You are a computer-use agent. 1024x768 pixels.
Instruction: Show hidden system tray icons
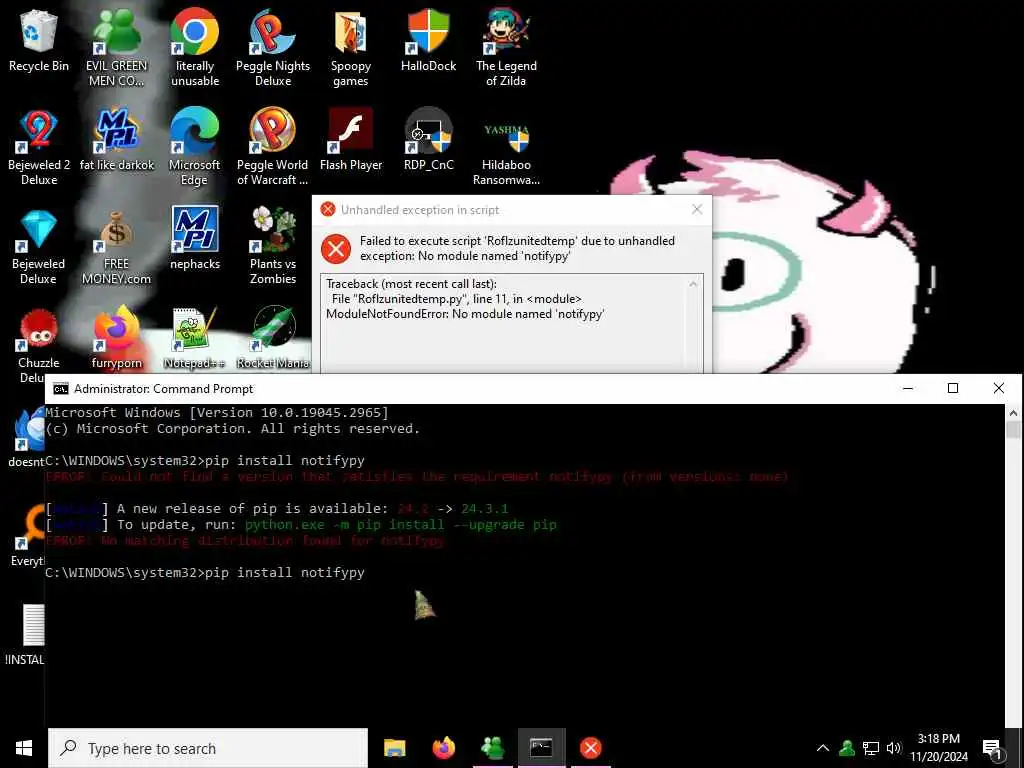point(823,748)
